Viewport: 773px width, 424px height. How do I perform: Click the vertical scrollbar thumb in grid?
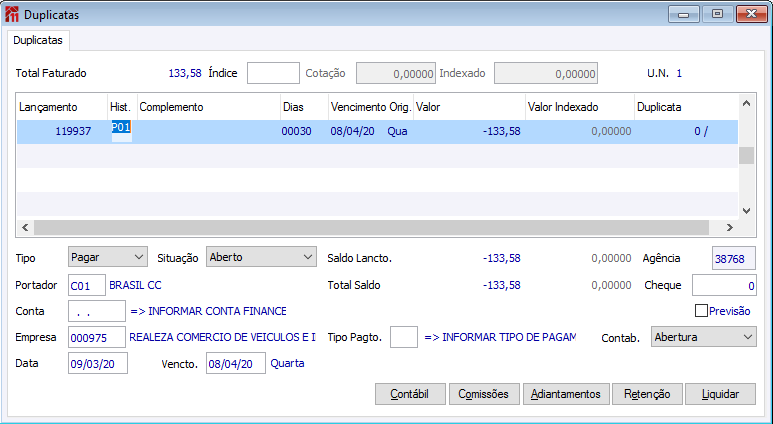(746, 155)
